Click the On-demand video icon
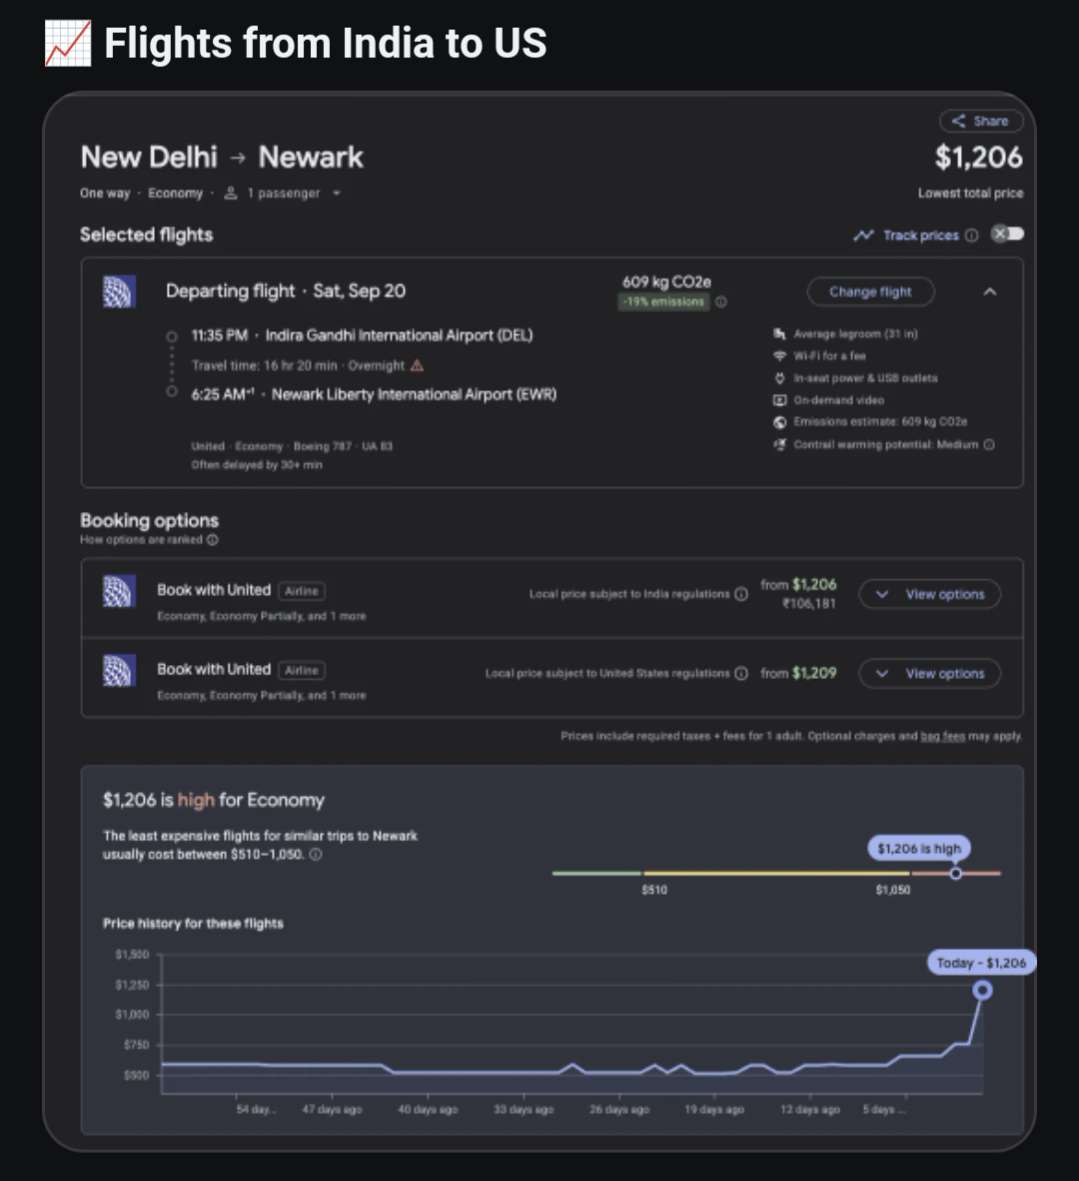The image size is (1079, 1181). [779, 400]
